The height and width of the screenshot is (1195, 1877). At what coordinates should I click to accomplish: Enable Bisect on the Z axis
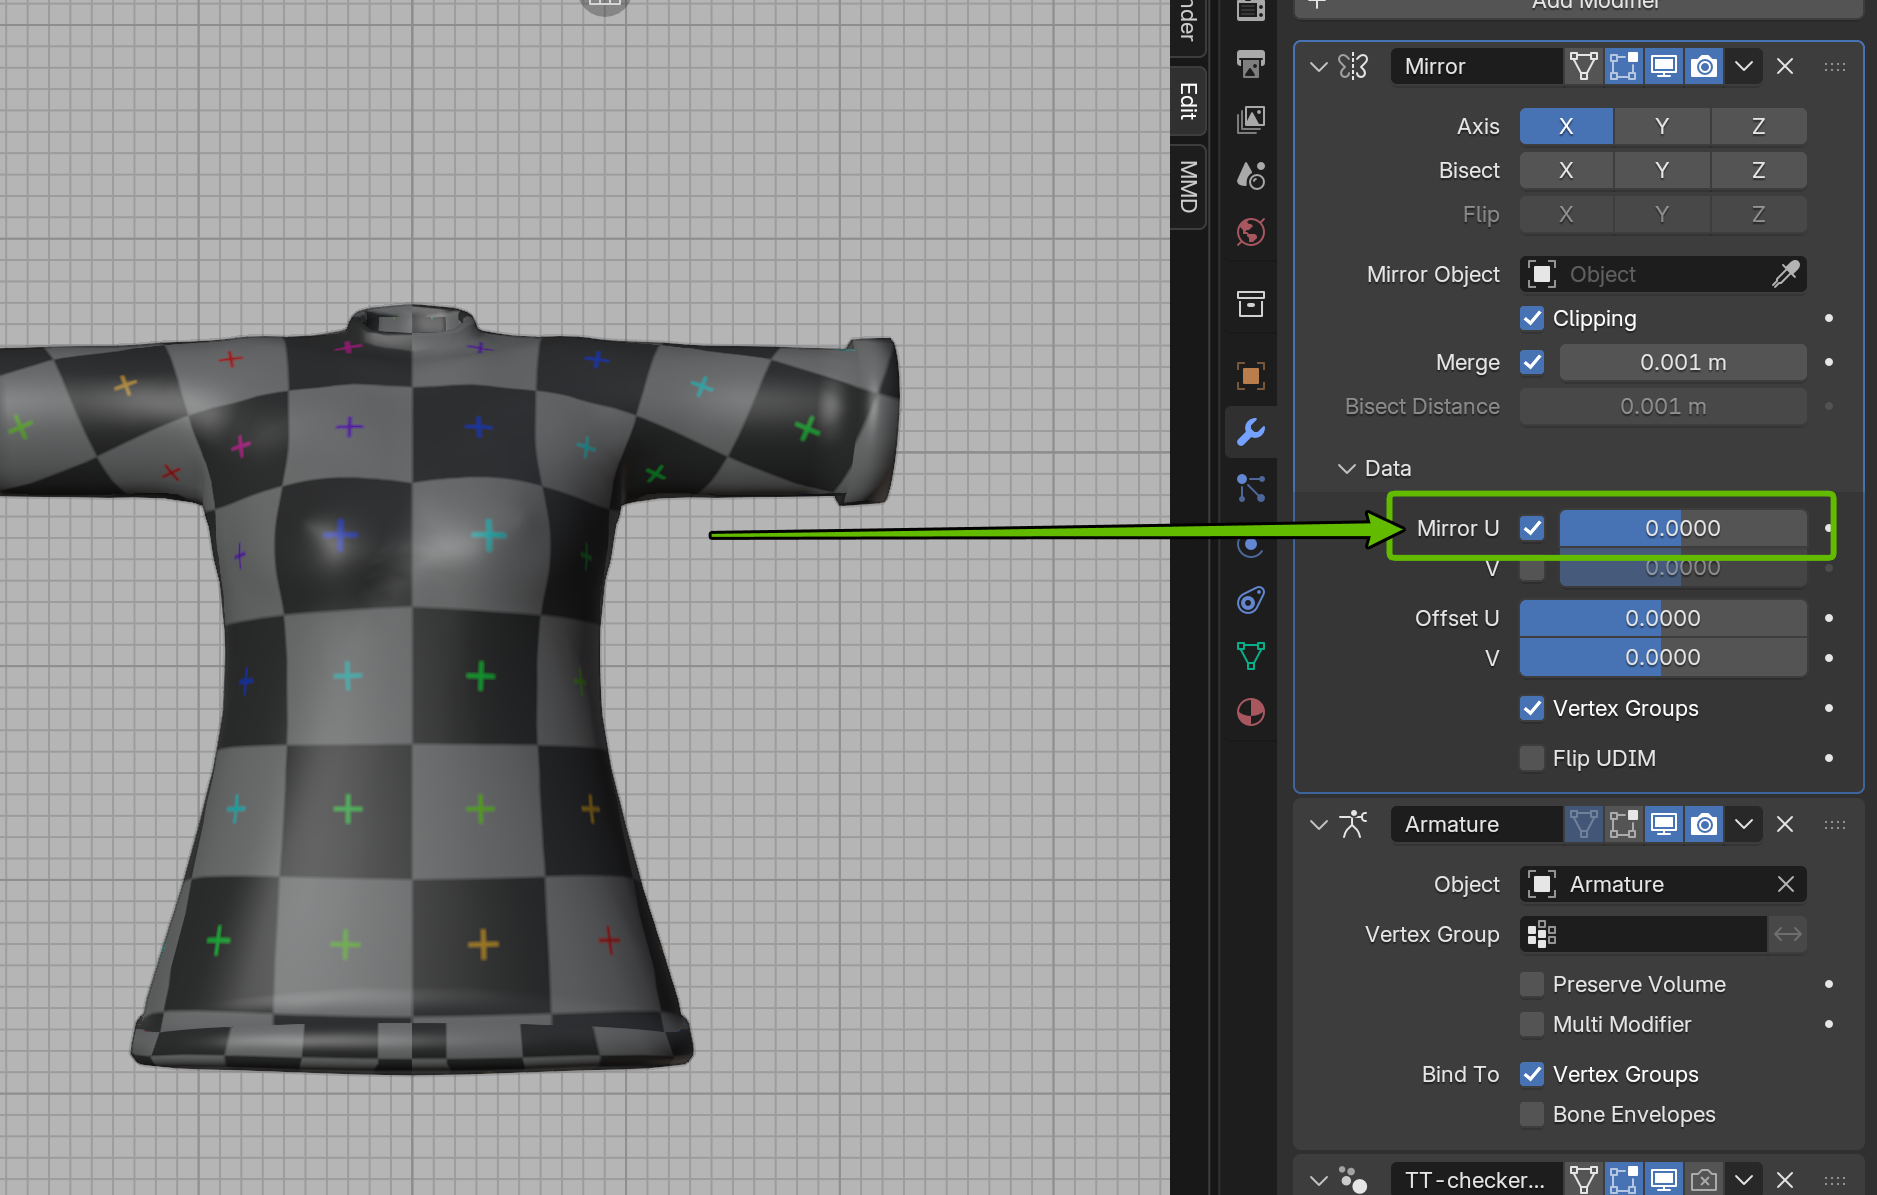coord(1757,170)
